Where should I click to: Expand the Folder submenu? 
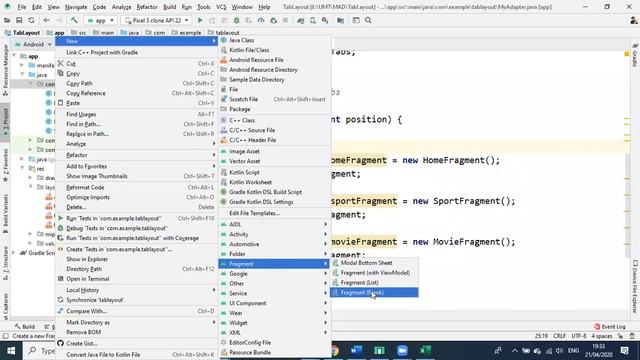(x=275, y=254)
